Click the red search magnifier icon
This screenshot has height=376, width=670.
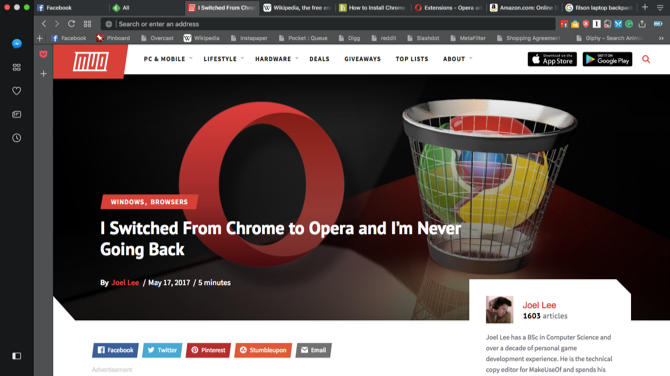646,59
